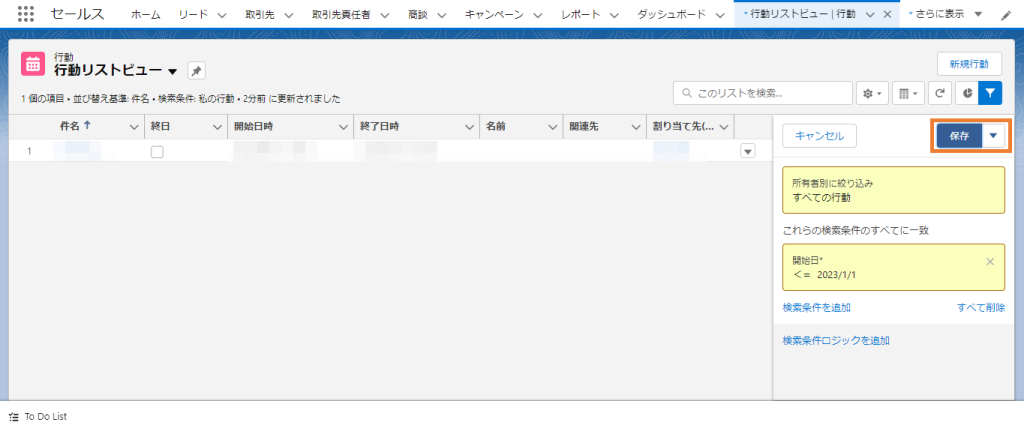Remove the 開始日 filter with the X
Screen dimensions: 1024x431
click(990, 261)
